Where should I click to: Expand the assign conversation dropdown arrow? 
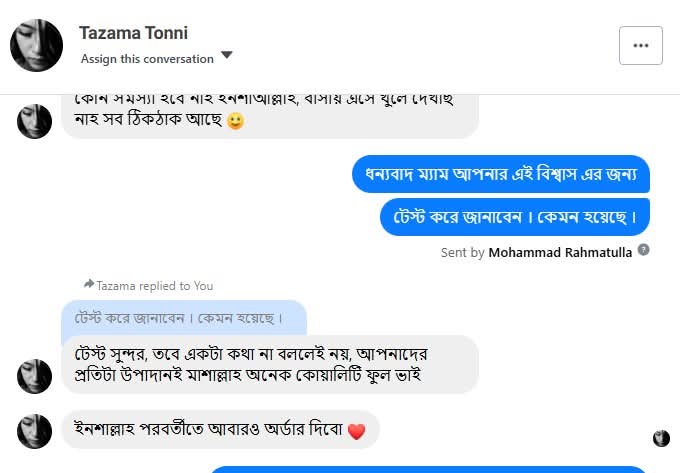tap(227, 55)
